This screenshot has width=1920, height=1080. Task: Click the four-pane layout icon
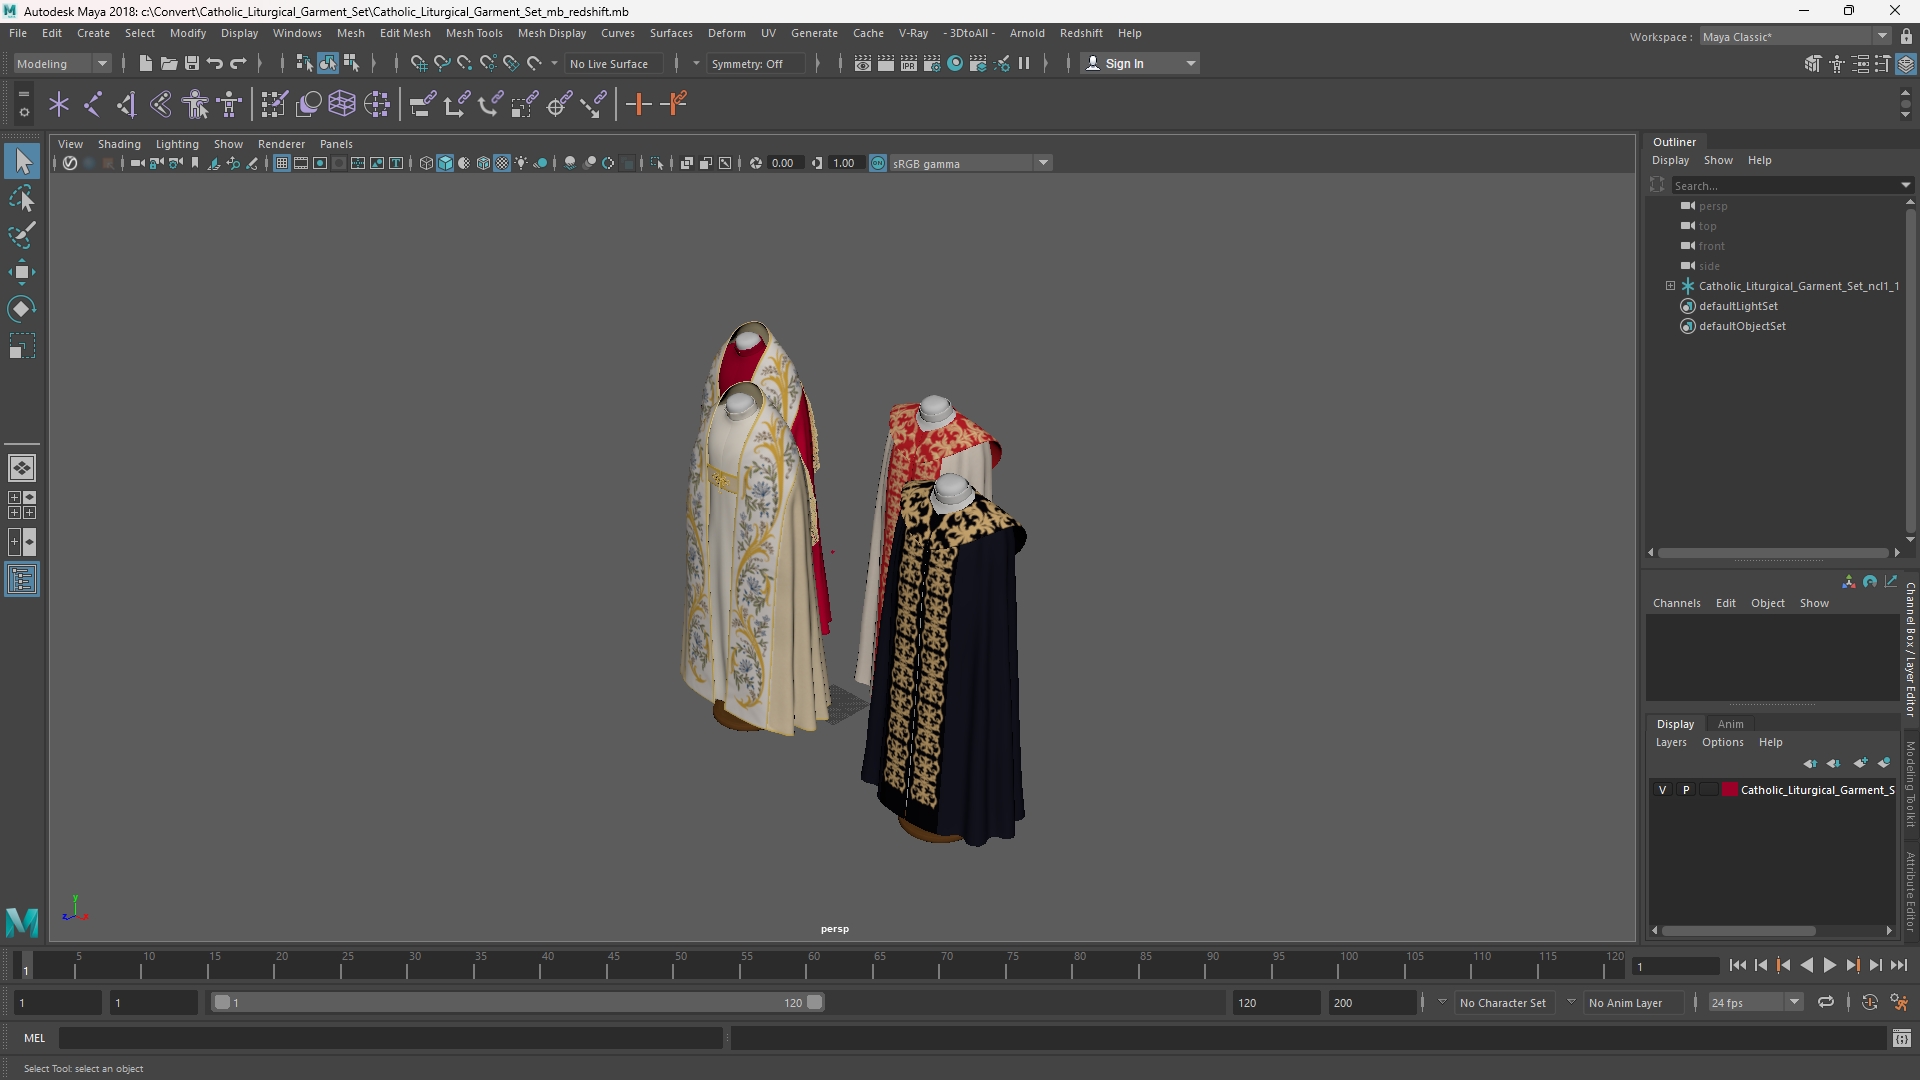[x=22, y=505]
